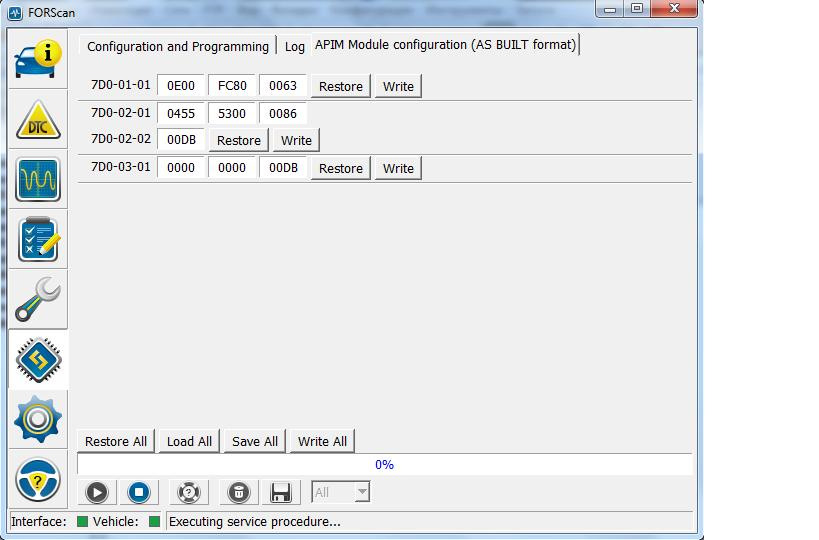Image resolution: width=819 pixels, height=540 pixels.
Task: Click Restore for row 7D0-02-02
Action: pyautogui.click(x=239, y=140)
